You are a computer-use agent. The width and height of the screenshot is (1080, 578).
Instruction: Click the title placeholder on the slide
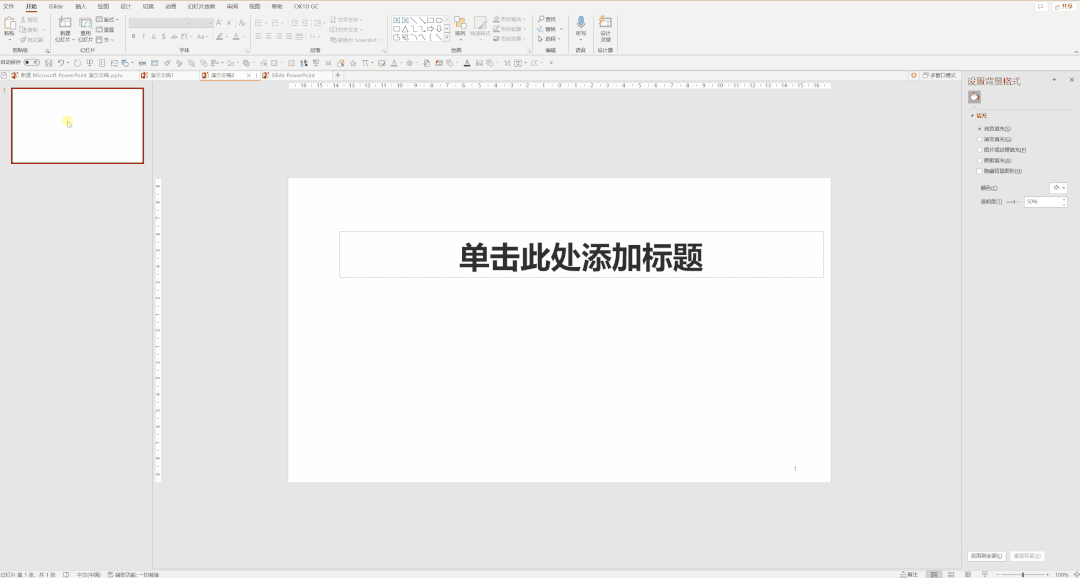click(x=581, y=255)
